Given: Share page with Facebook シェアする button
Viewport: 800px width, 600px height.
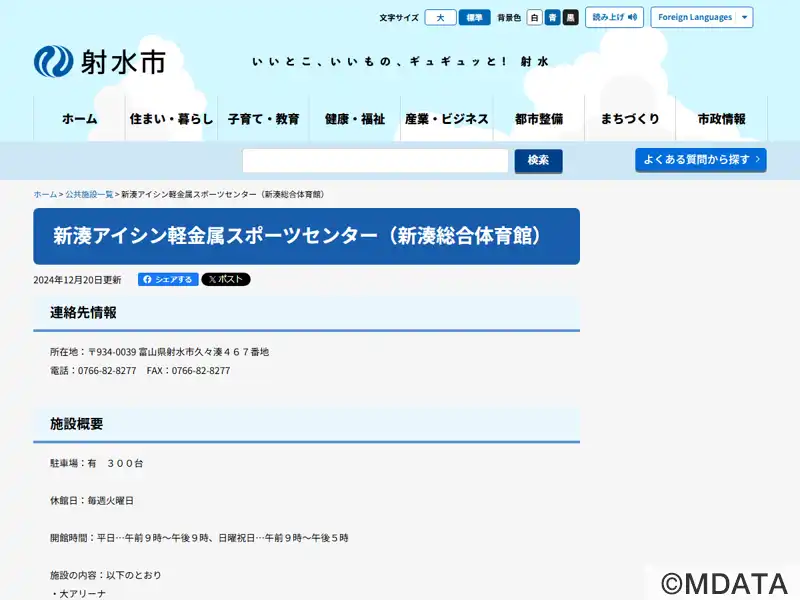Looking at the screenshot, I should pos(168,279).
